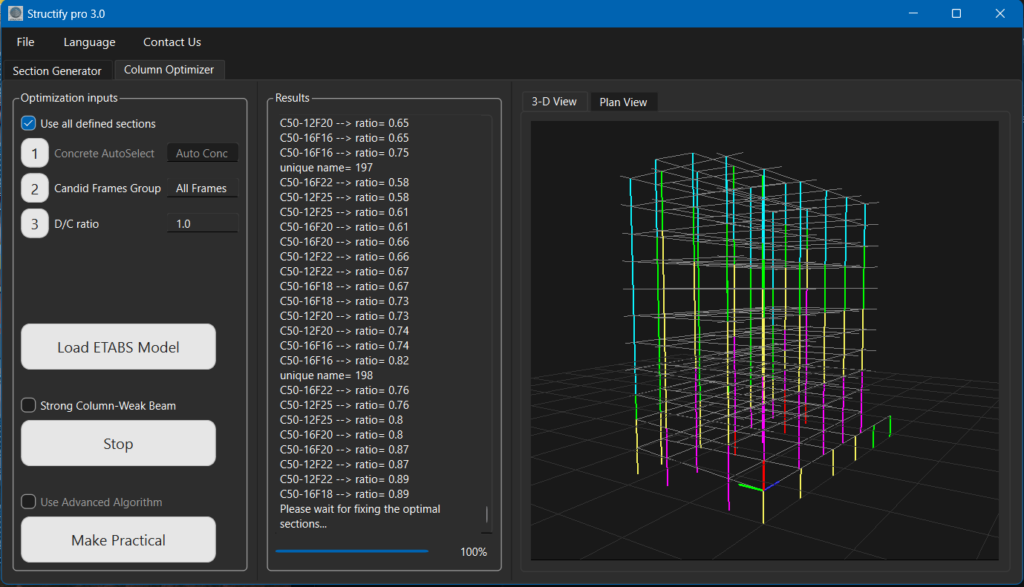Viewport: 1024px width, 587px height.
Task: Click the step 3 number badge
Action: click(x=35, y=224)
